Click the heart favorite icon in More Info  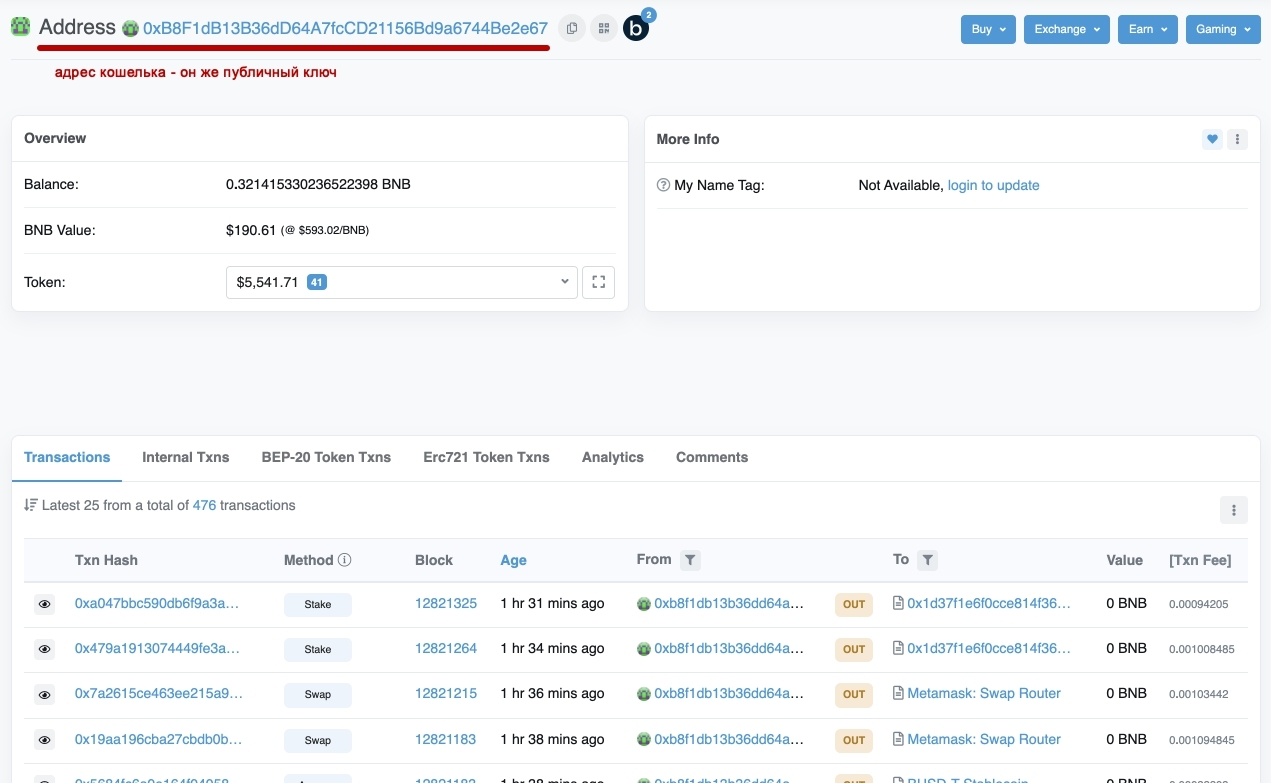(1212, 139)
